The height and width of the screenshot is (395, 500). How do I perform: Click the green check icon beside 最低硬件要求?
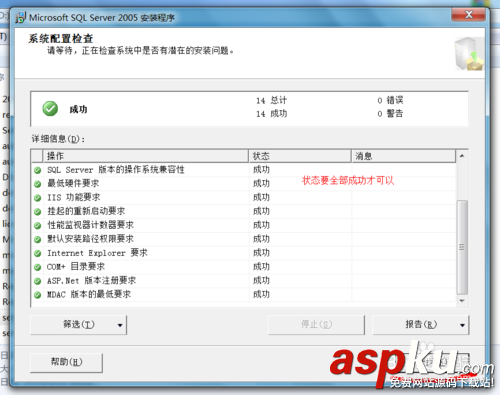[37, 184]
